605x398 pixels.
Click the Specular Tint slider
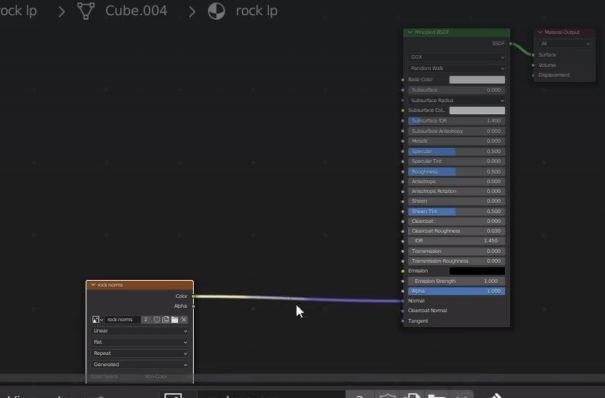click(456, 161)
